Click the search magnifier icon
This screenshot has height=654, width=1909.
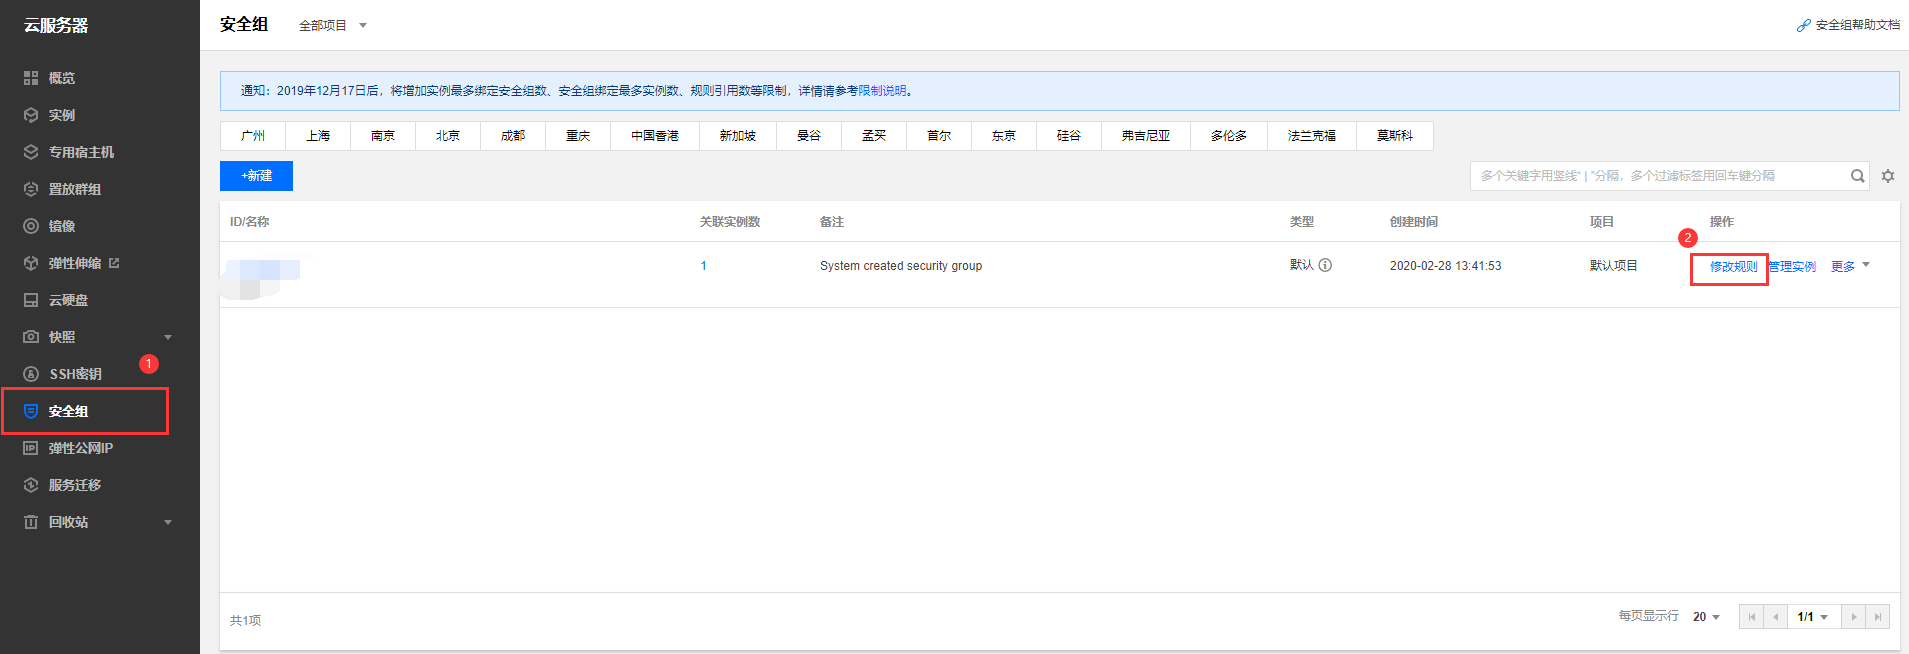point(1857,176)
